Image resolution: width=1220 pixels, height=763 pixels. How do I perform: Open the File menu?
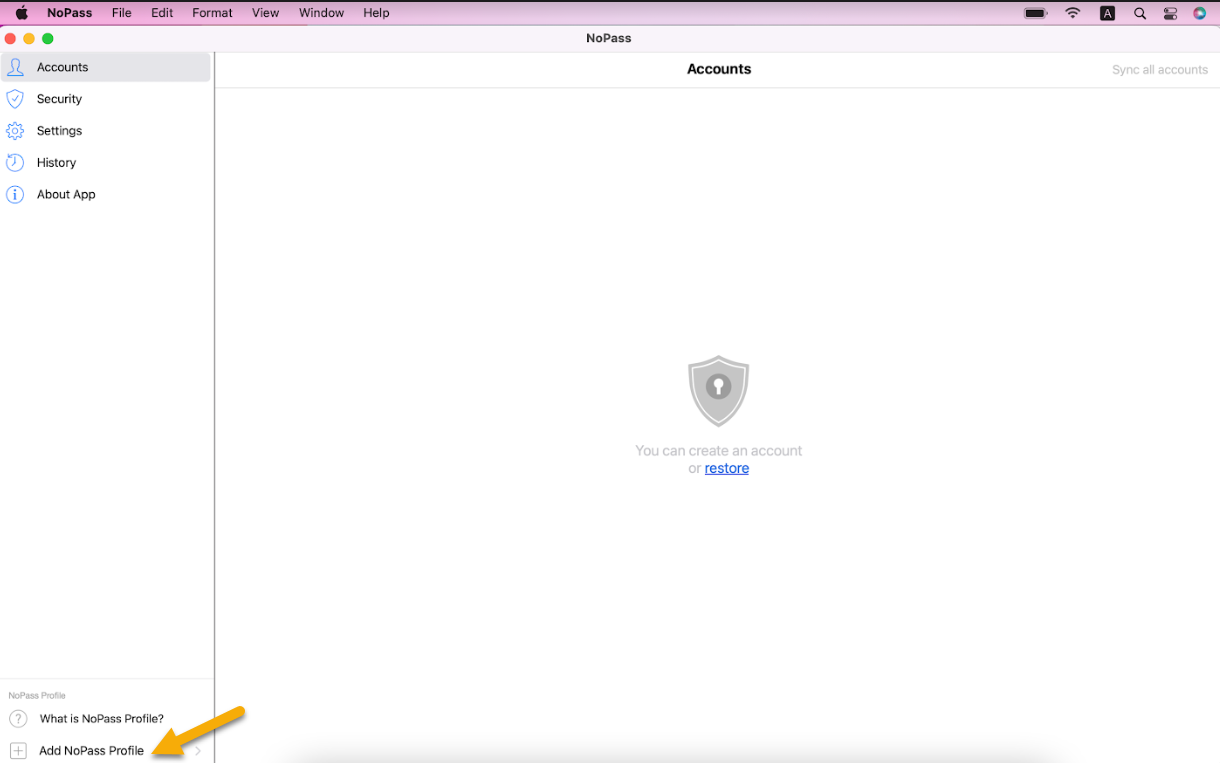click(122, 13)
